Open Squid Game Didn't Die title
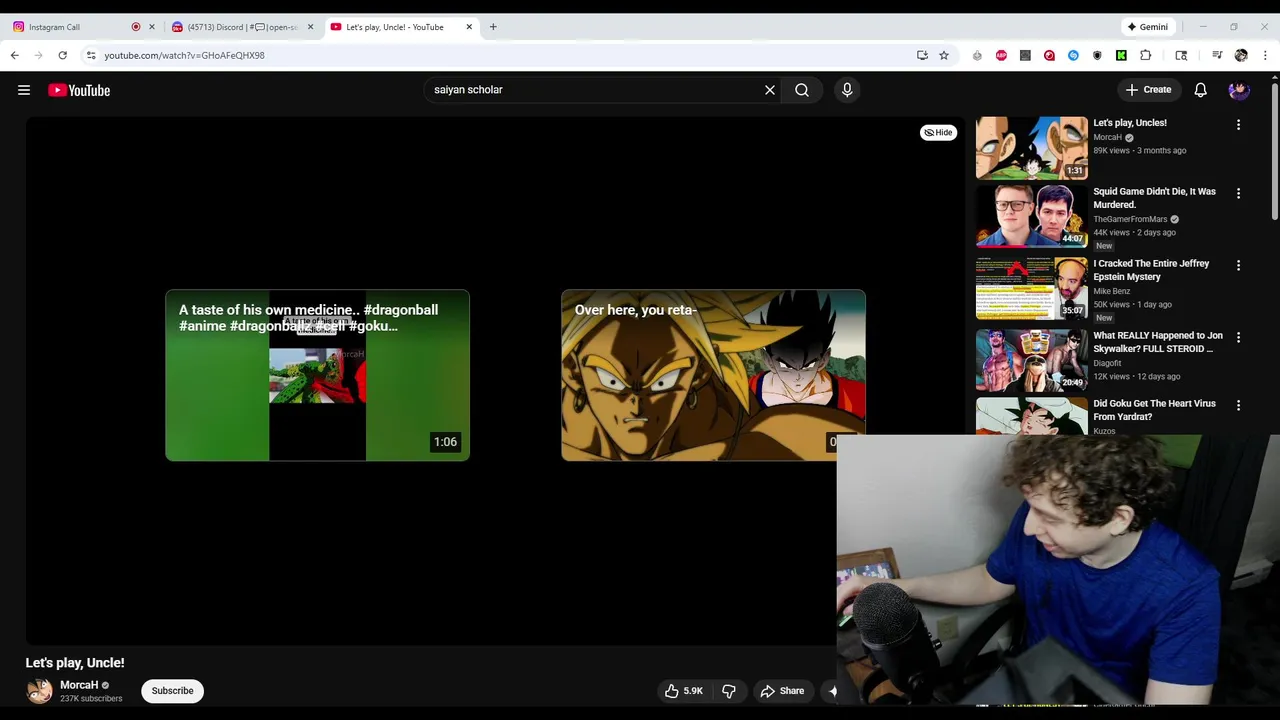This screenshot has height=720, width=1280. click(1154, 198)
